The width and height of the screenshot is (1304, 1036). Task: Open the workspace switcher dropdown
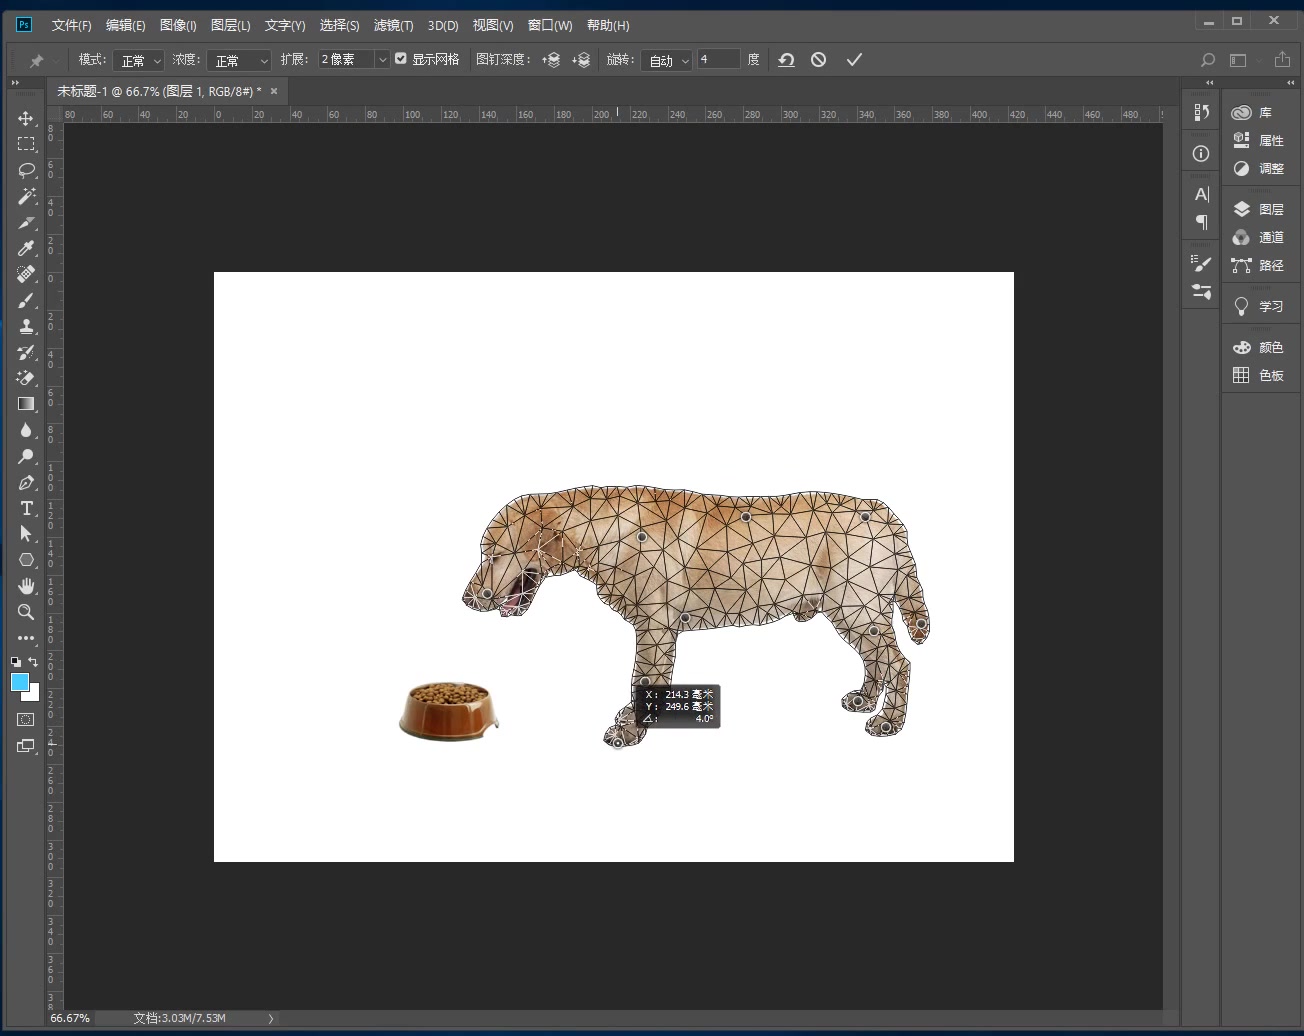(1243, 60)
